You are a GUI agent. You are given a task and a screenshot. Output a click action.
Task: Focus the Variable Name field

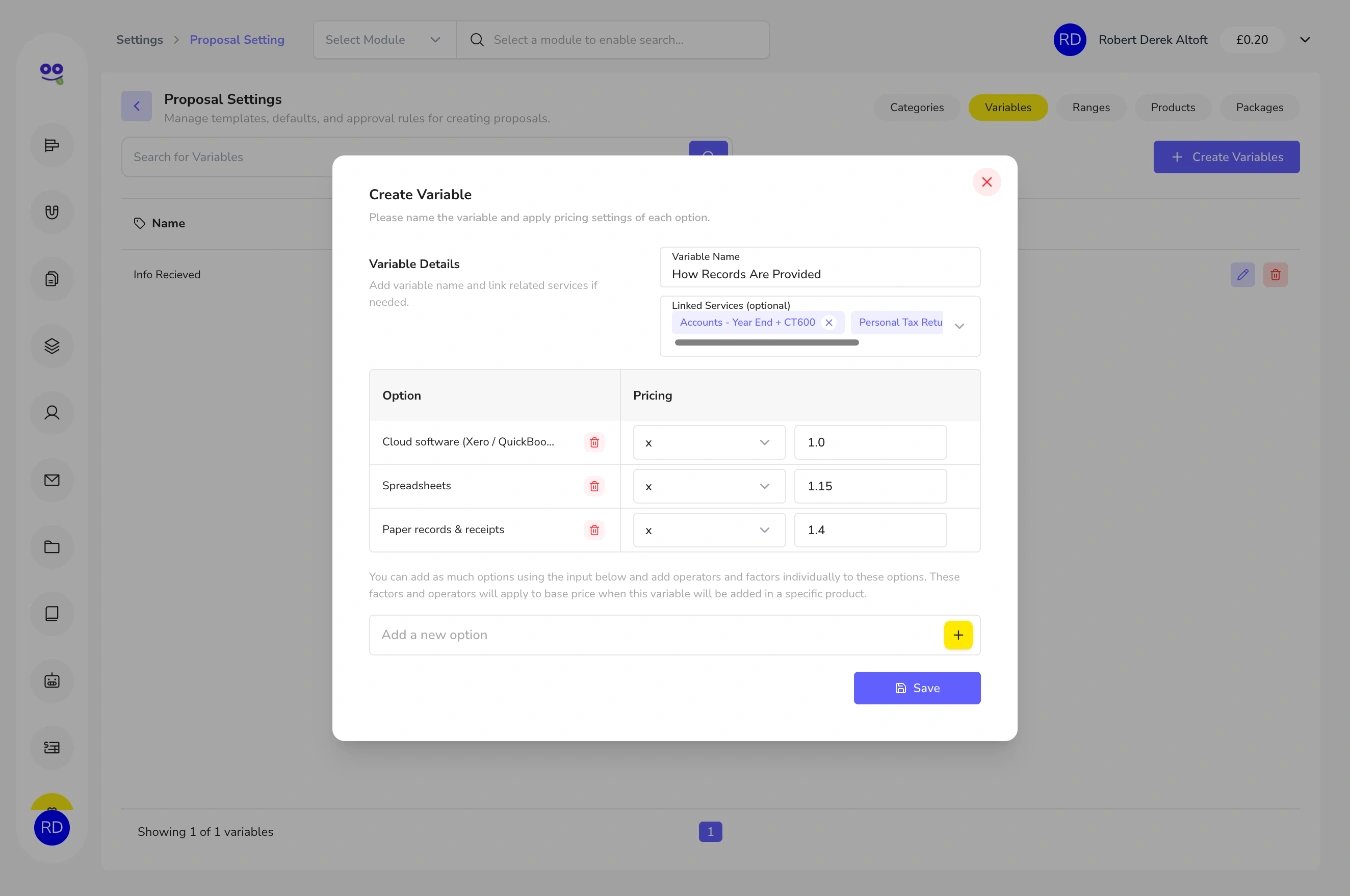click(820, 267)
